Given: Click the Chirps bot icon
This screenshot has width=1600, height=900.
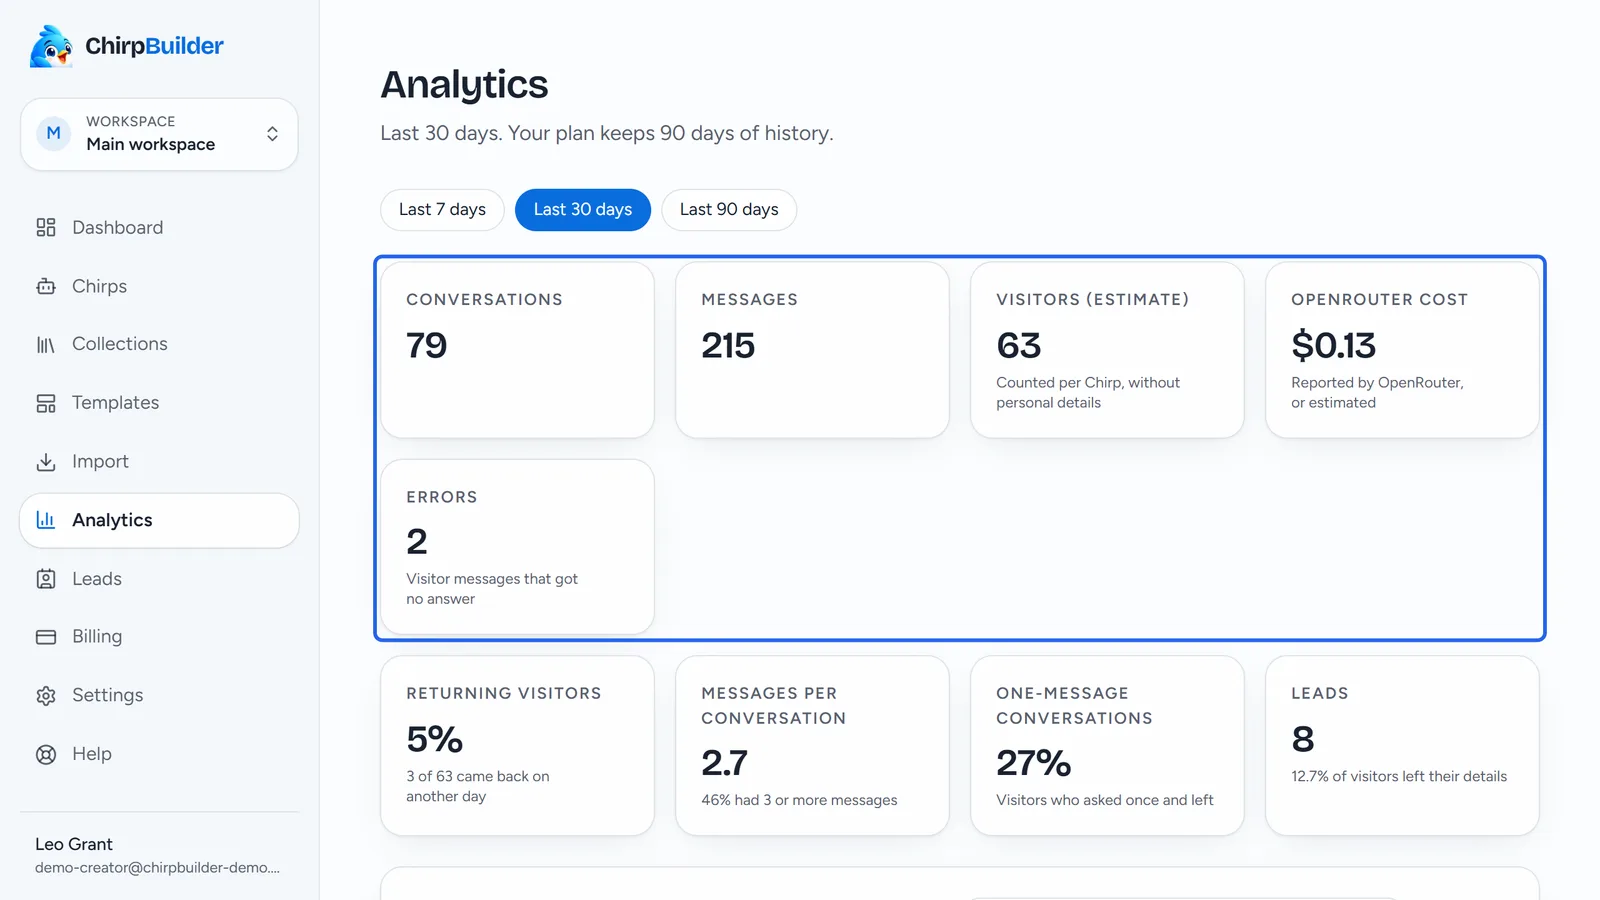Looking at the screenshot, I should [46, 286].
